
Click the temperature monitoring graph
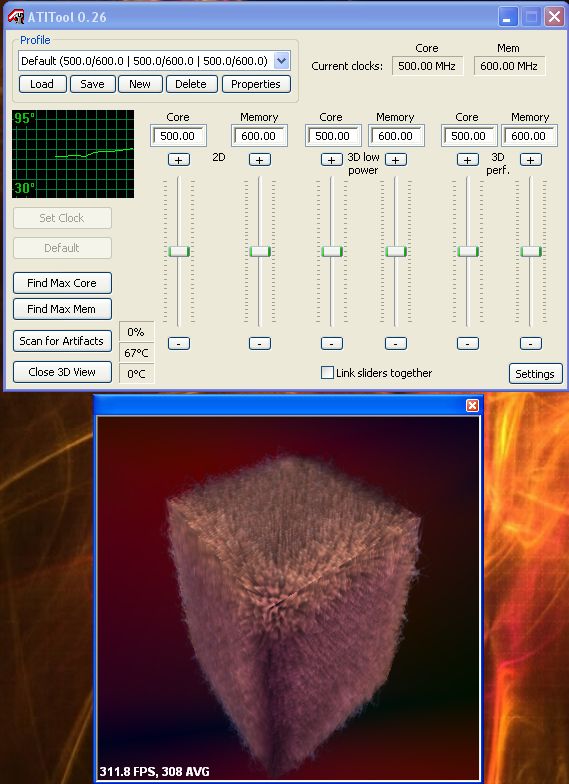pyautogui.click(x=73, y=154)
